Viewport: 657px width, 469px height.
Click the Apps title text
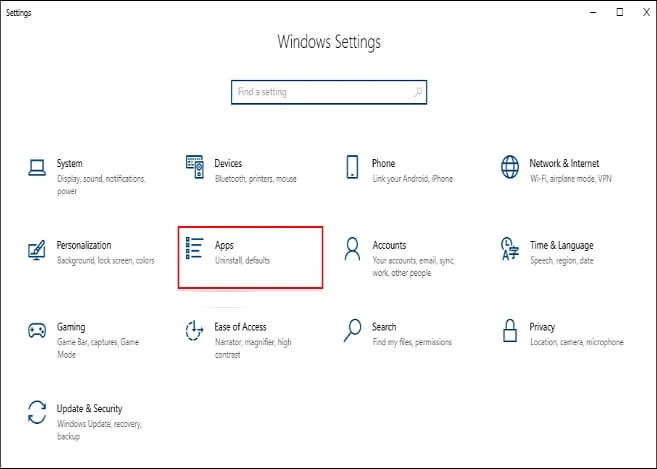[224, 246]
